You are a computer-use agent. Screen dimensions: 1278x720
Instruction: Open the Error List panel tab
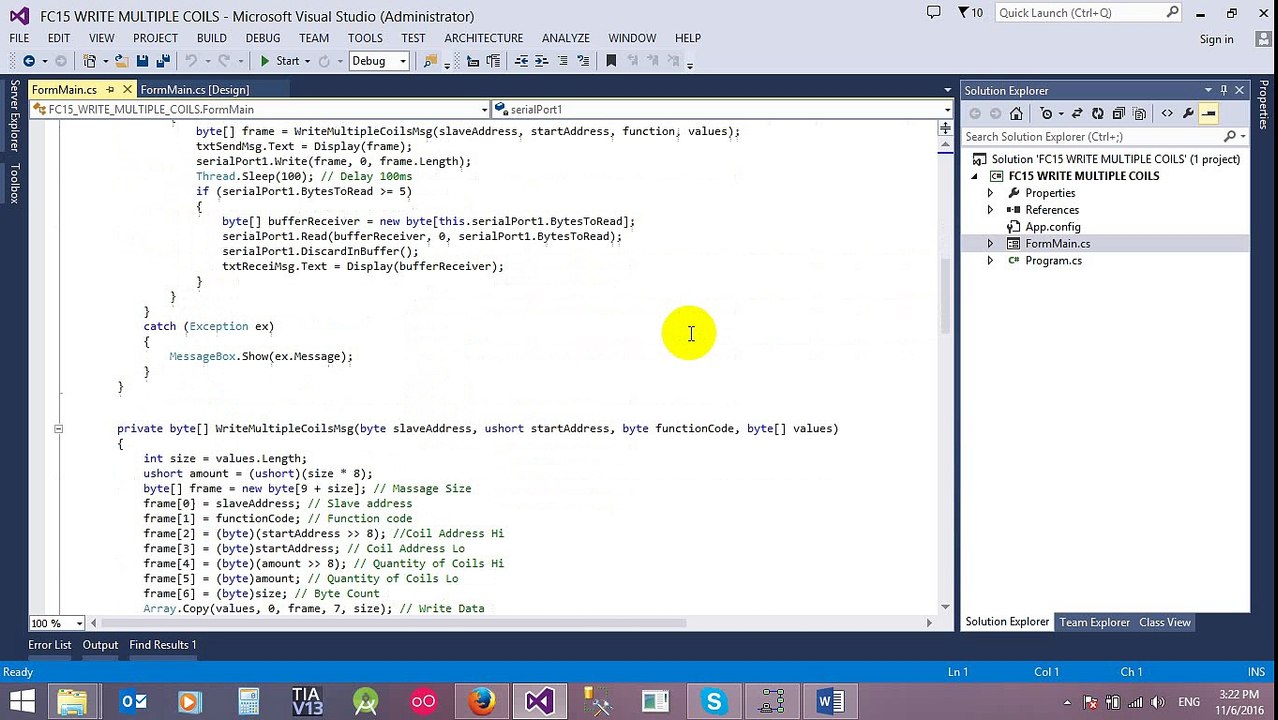pos(50,645)
